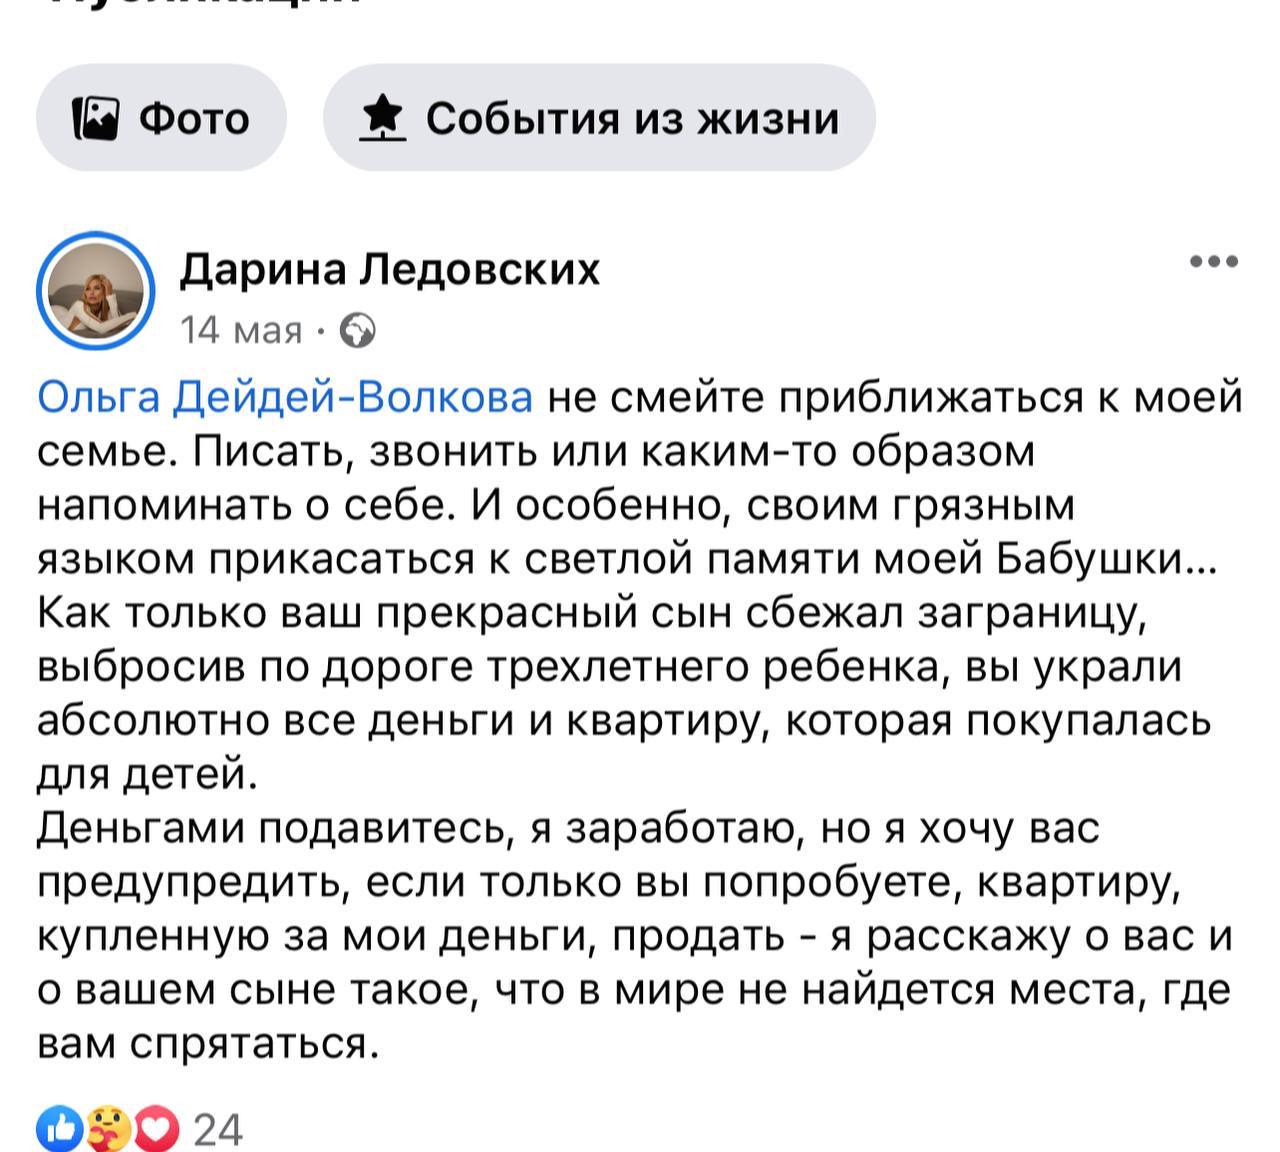Click the 14 мая post date
Screen dimensions: 1280x1152
coord(241,330)
